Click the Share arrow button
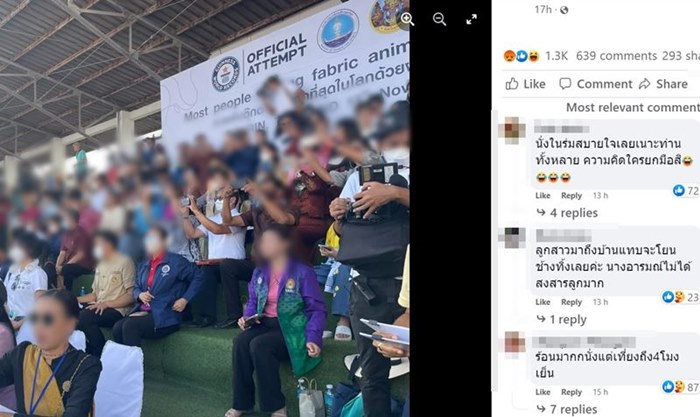Screen dimensions: 700x417 (x=663, y=83)
